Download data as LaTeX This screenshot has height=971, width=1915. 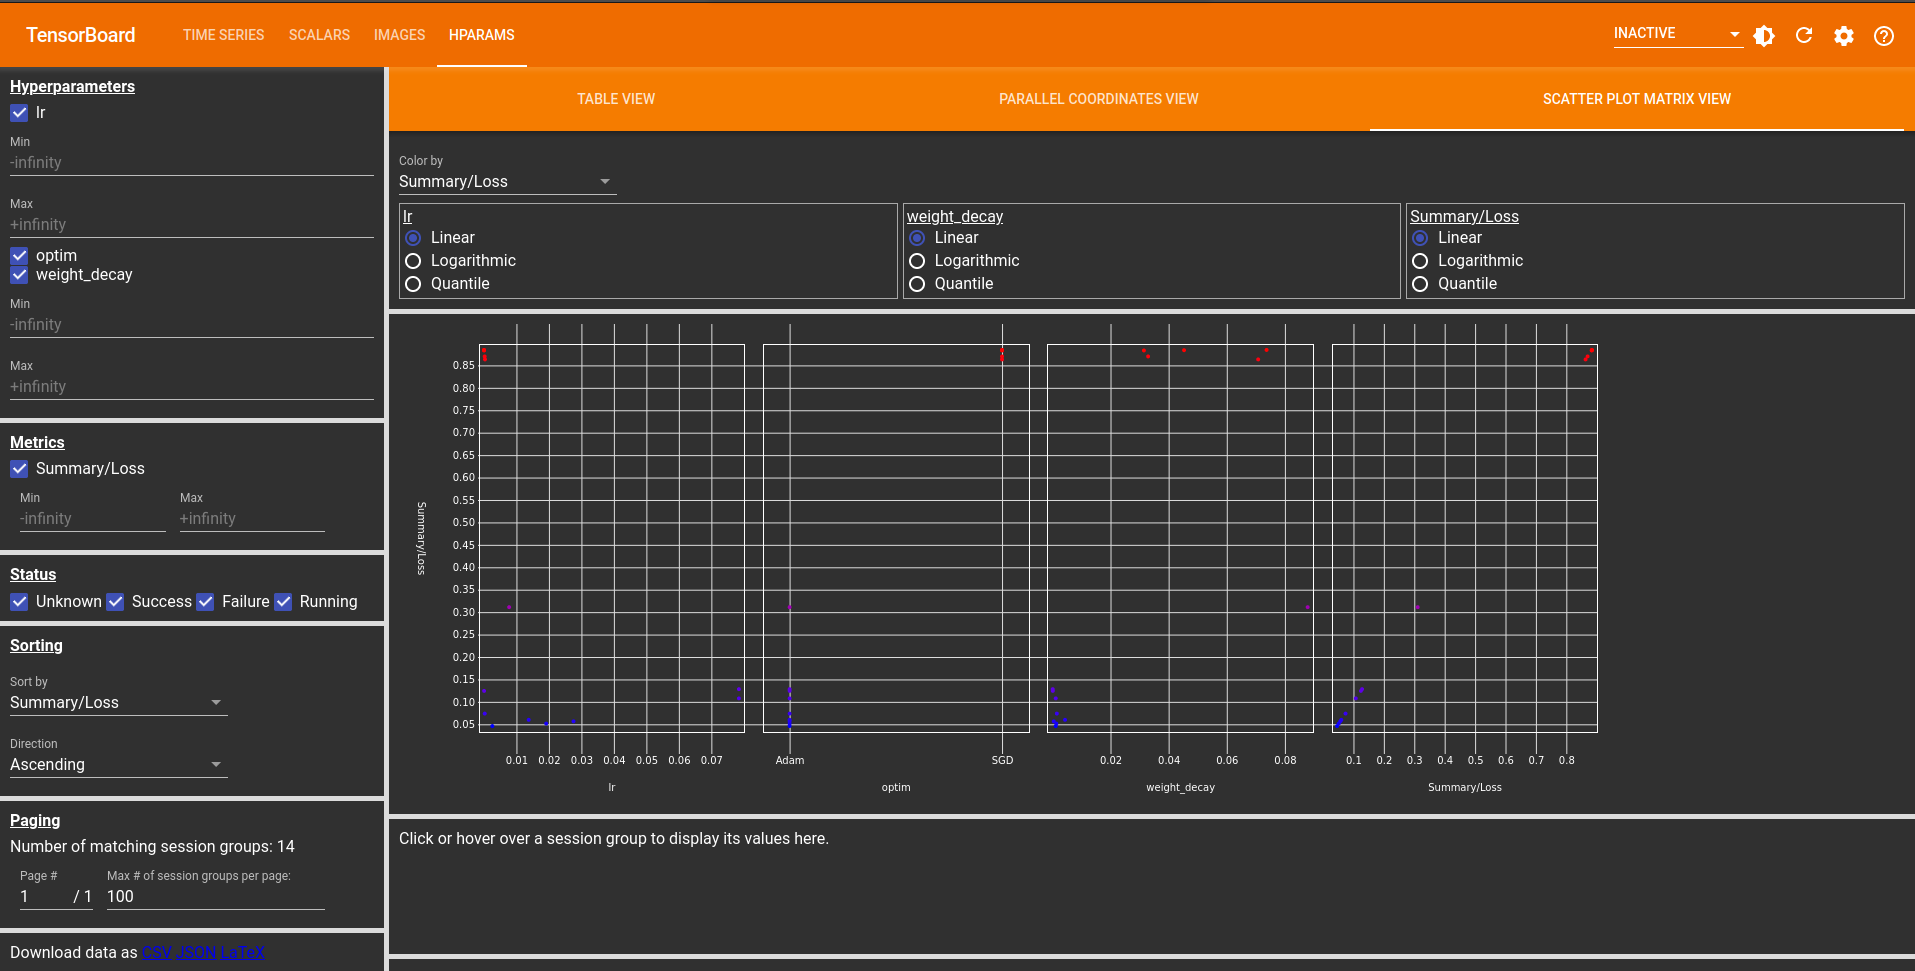tap(242, 953)
